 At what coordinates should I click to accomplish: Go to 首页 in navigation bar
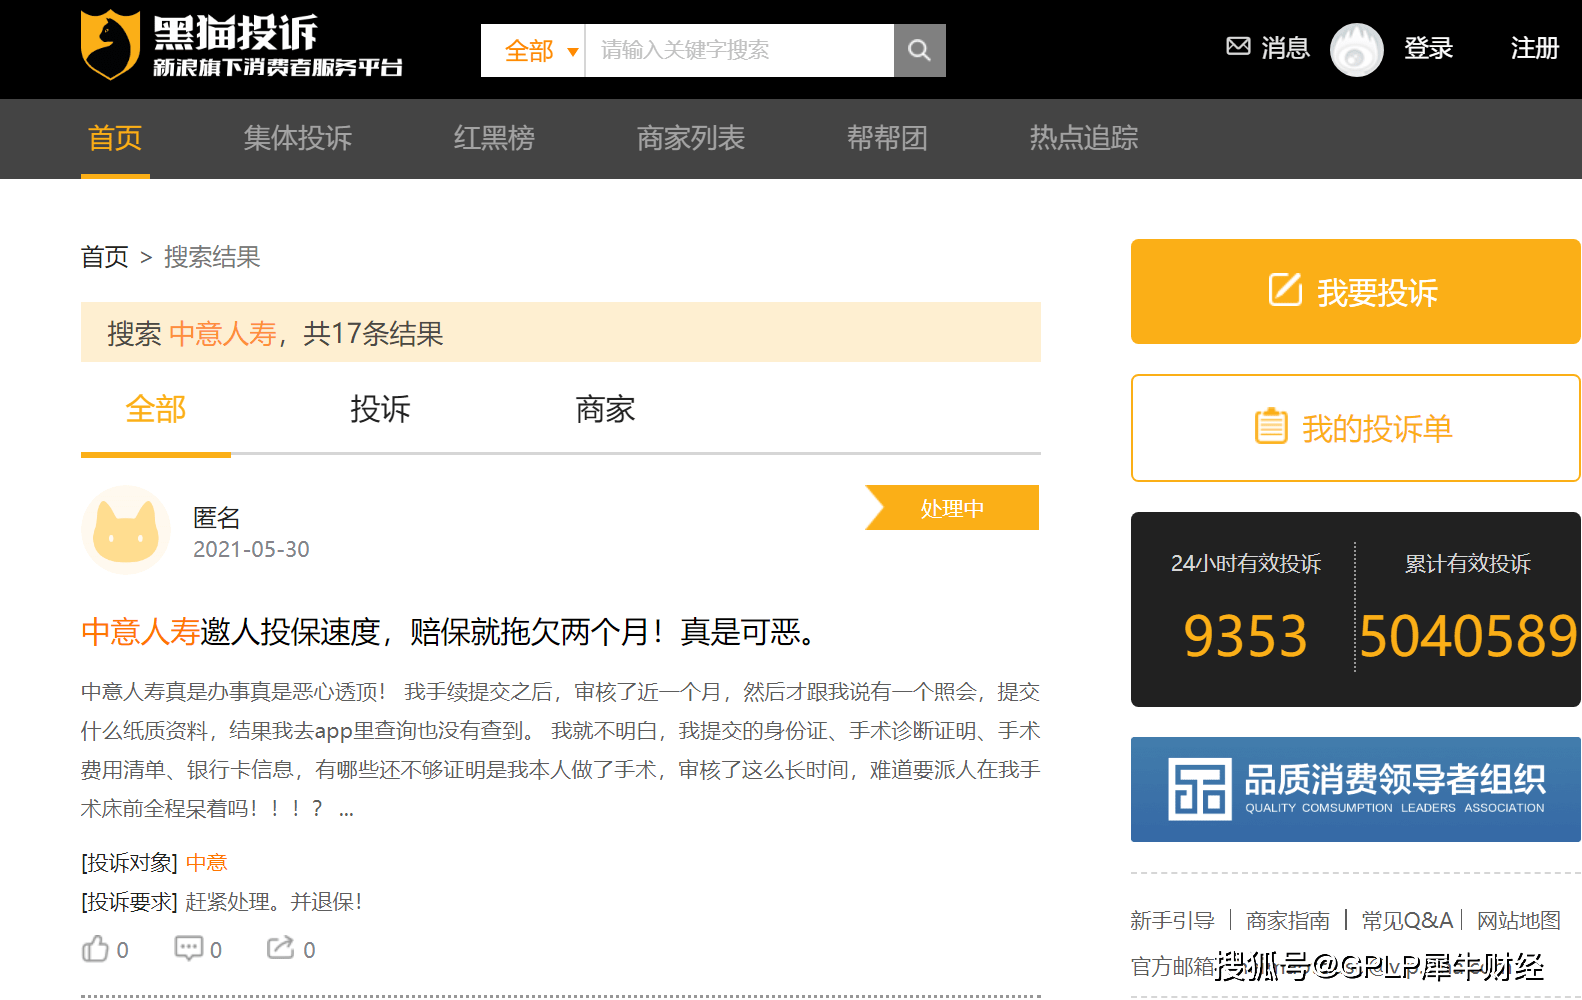coord(115,138)
